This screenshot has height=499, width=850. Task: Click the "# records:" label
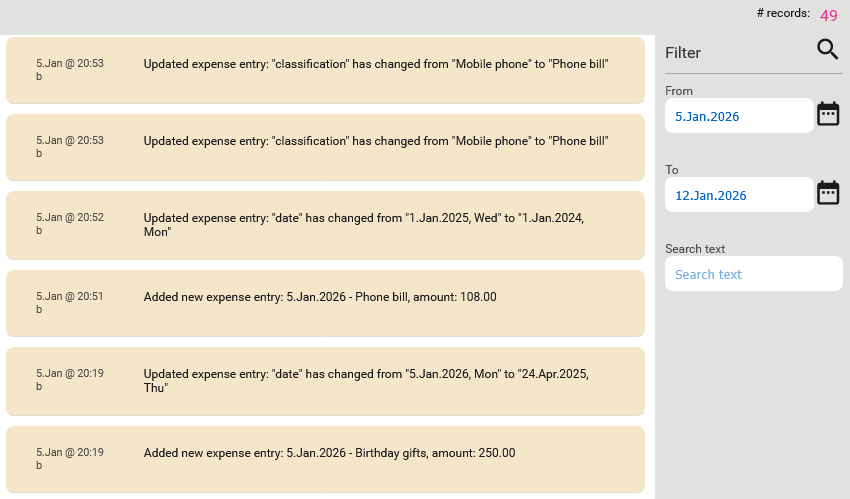783,13
